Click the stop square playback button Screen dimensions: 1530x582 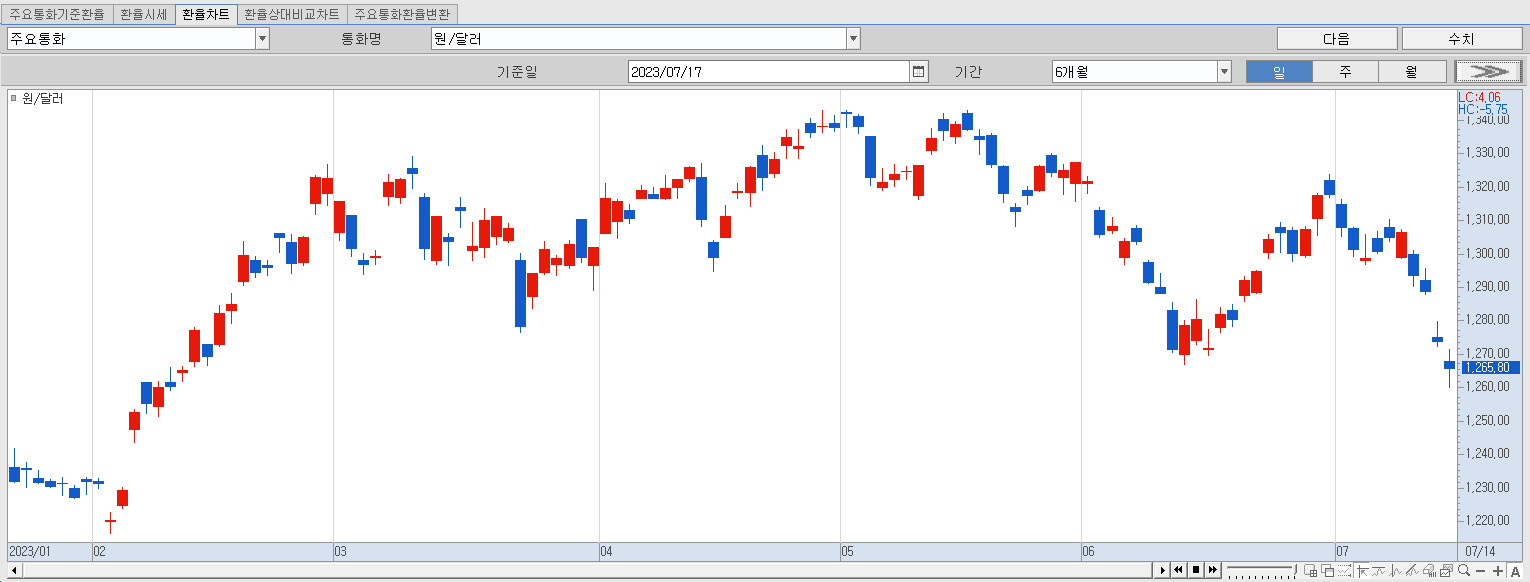(1195, 570)
